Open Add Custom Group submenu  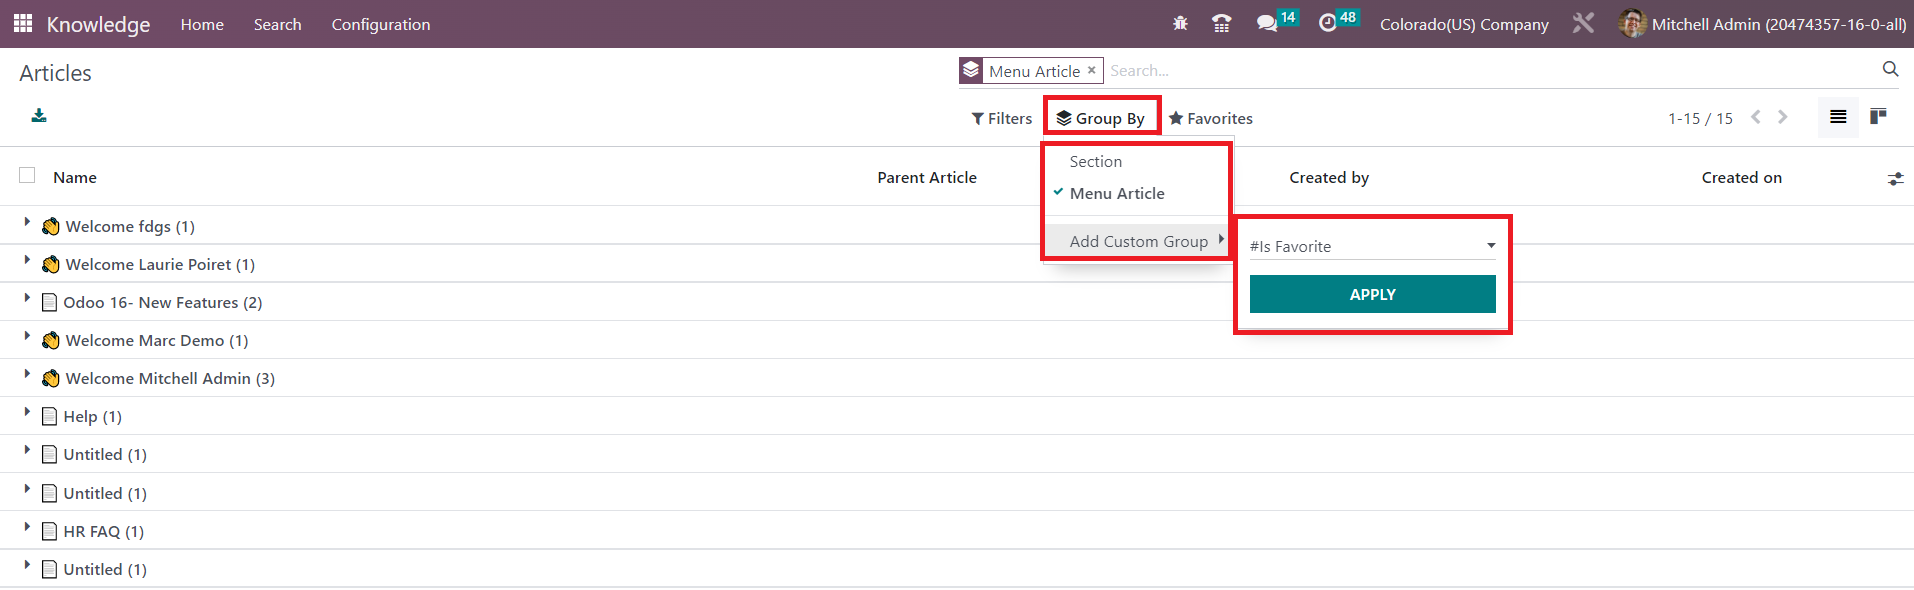click(1138, 241)
